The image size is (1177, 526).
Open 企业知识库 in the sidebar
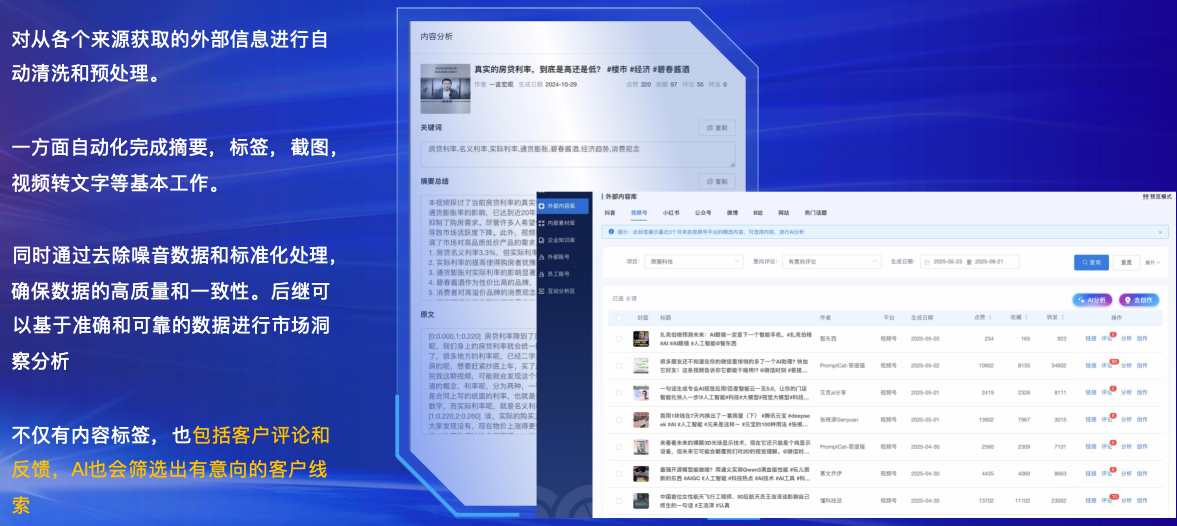click(563, 240)
